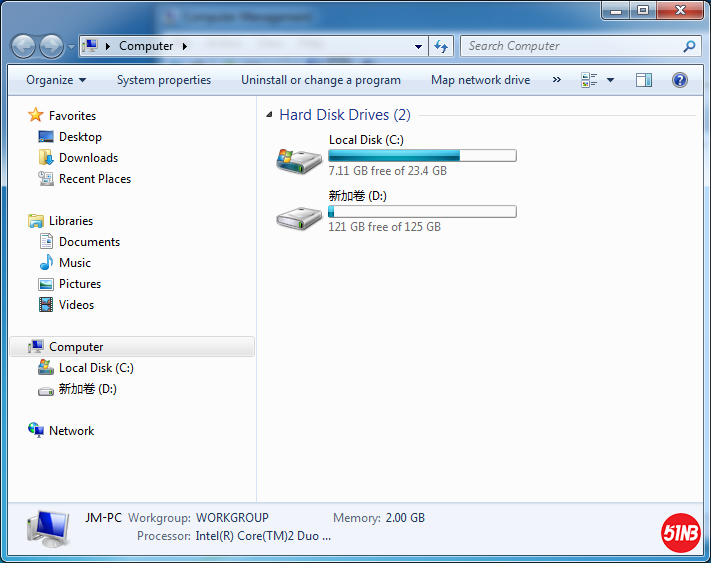Collapse the Hard Disk Drives group
Screen dimensions: 711x563
(269, 115)
